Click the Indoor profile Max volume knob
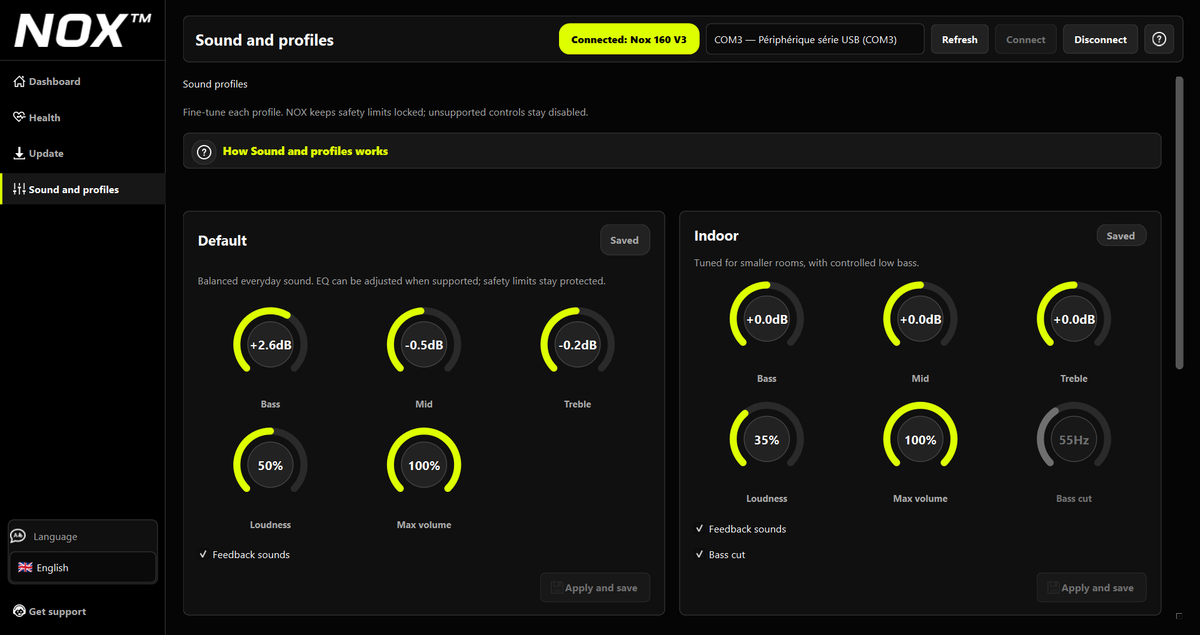 coord(920,440)
